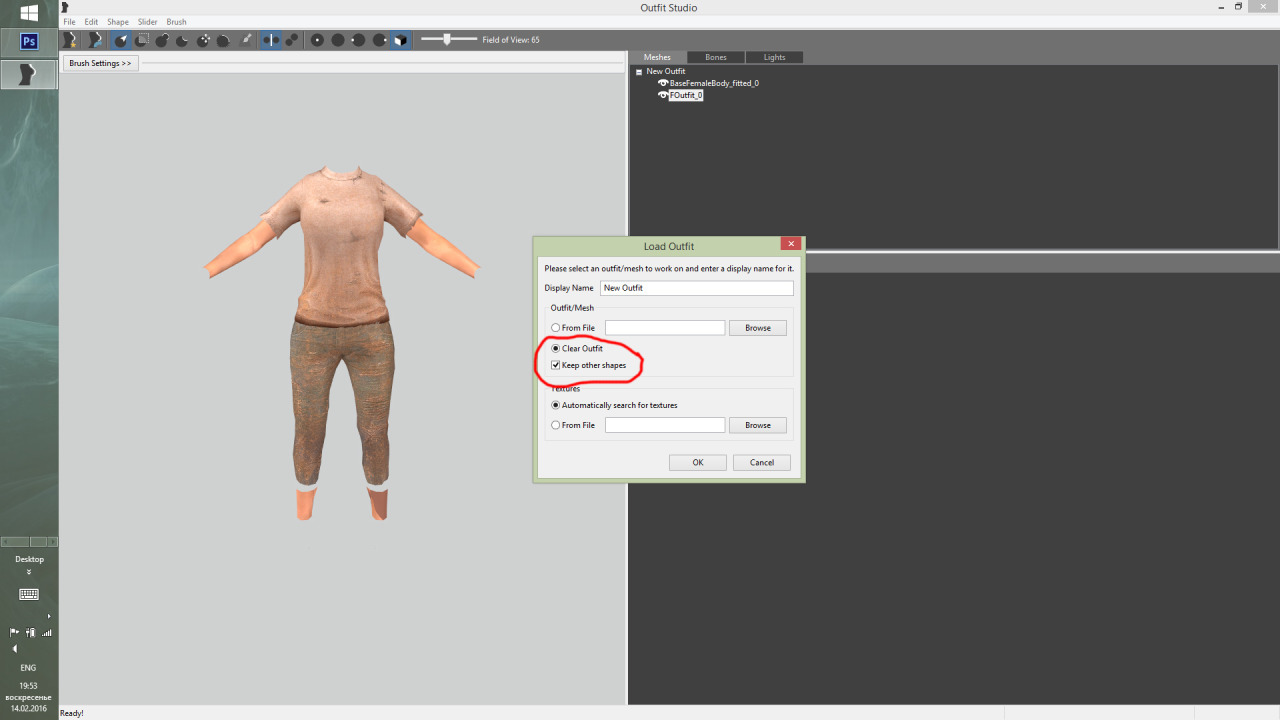The image size is (1280, 720).
Task: Click Browse for the Outfit/Mesh file
Action: coord(758,328)
